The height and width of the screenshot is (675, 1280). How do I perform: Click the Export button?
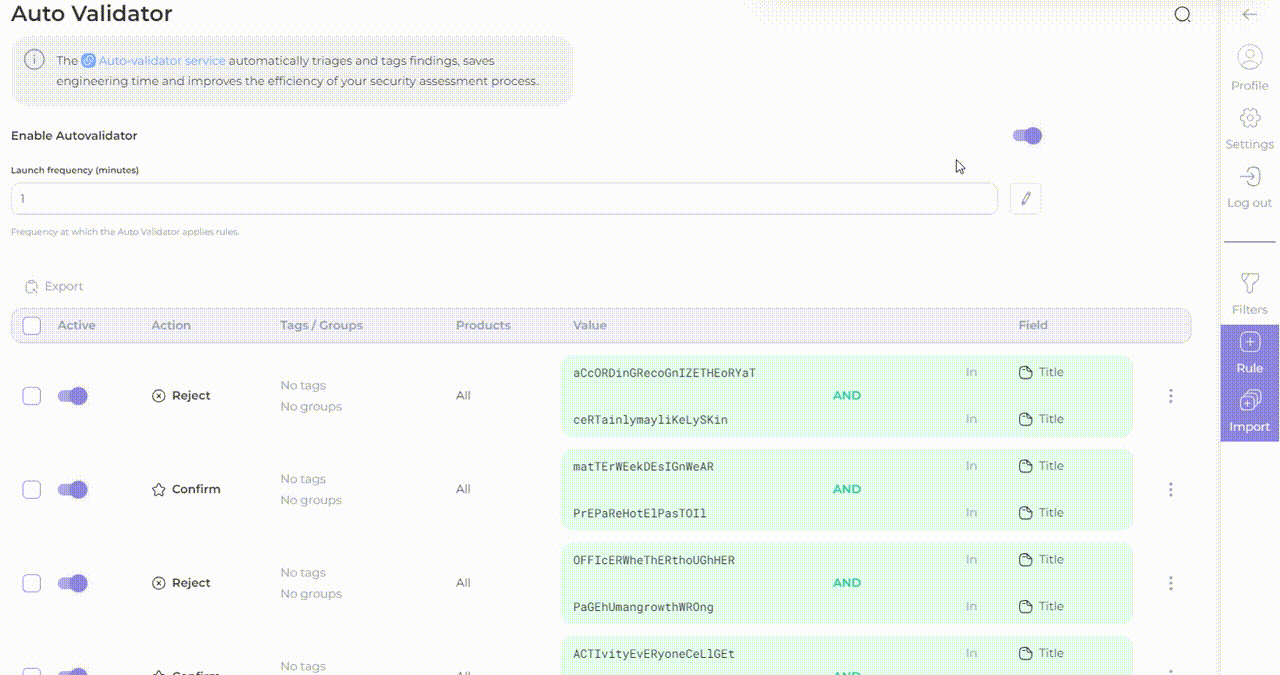click(x=54, y=286)
